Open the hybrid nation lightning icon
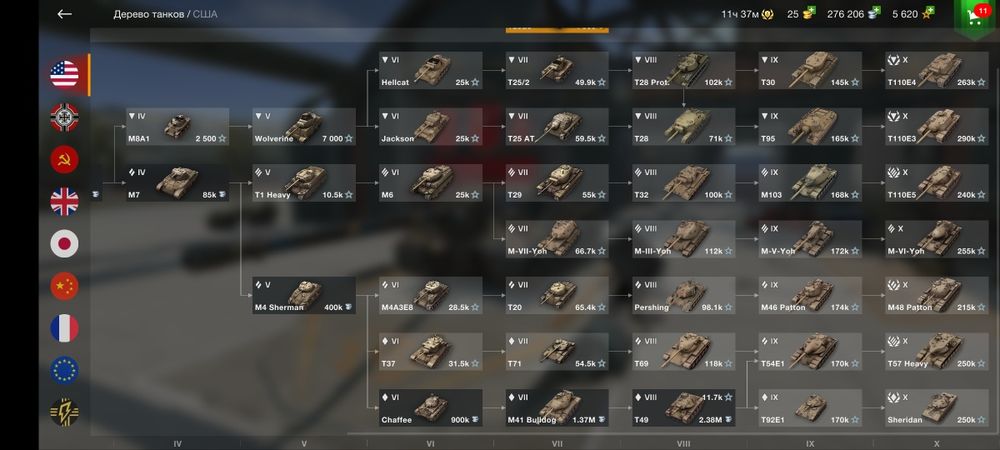Screen dimensions: 1000x450 tap(64, 412)
